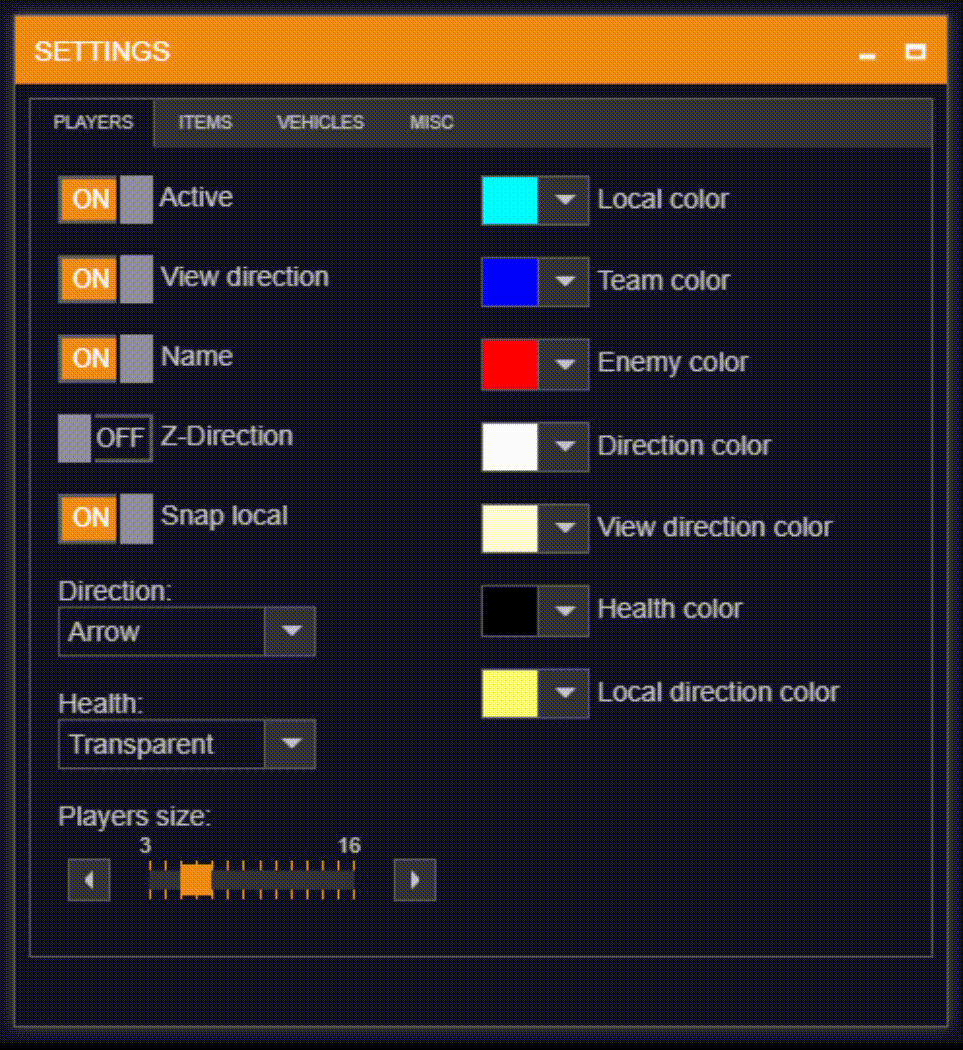The width and height of the screenshot is (963, 1050).
Task: Toggle the View direction switch
Action: 106,279
